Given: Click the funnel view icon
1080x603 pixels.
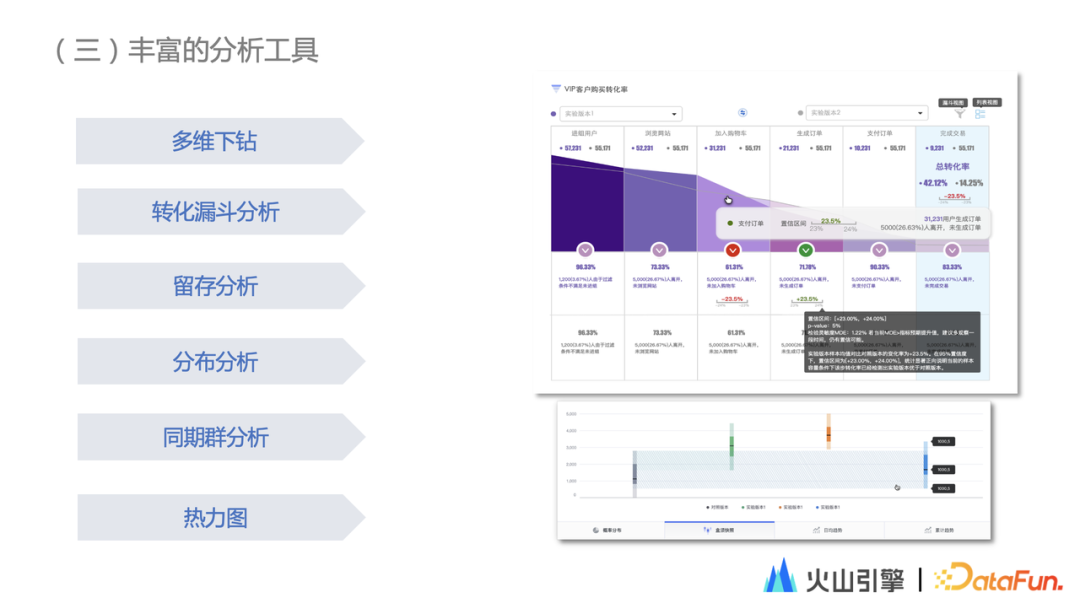Looking at the screenshot, I should point(959,114).
